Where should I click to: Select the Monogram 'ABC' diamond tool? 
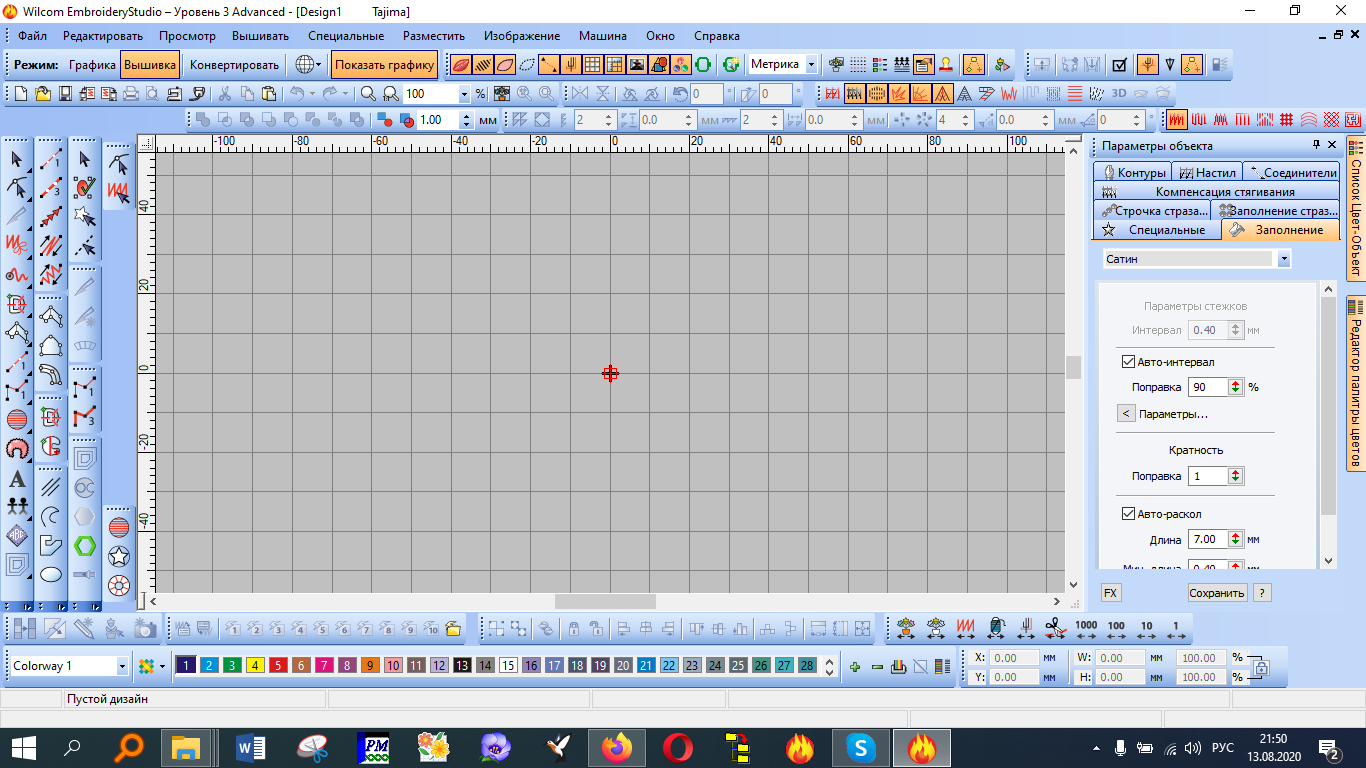17,535
